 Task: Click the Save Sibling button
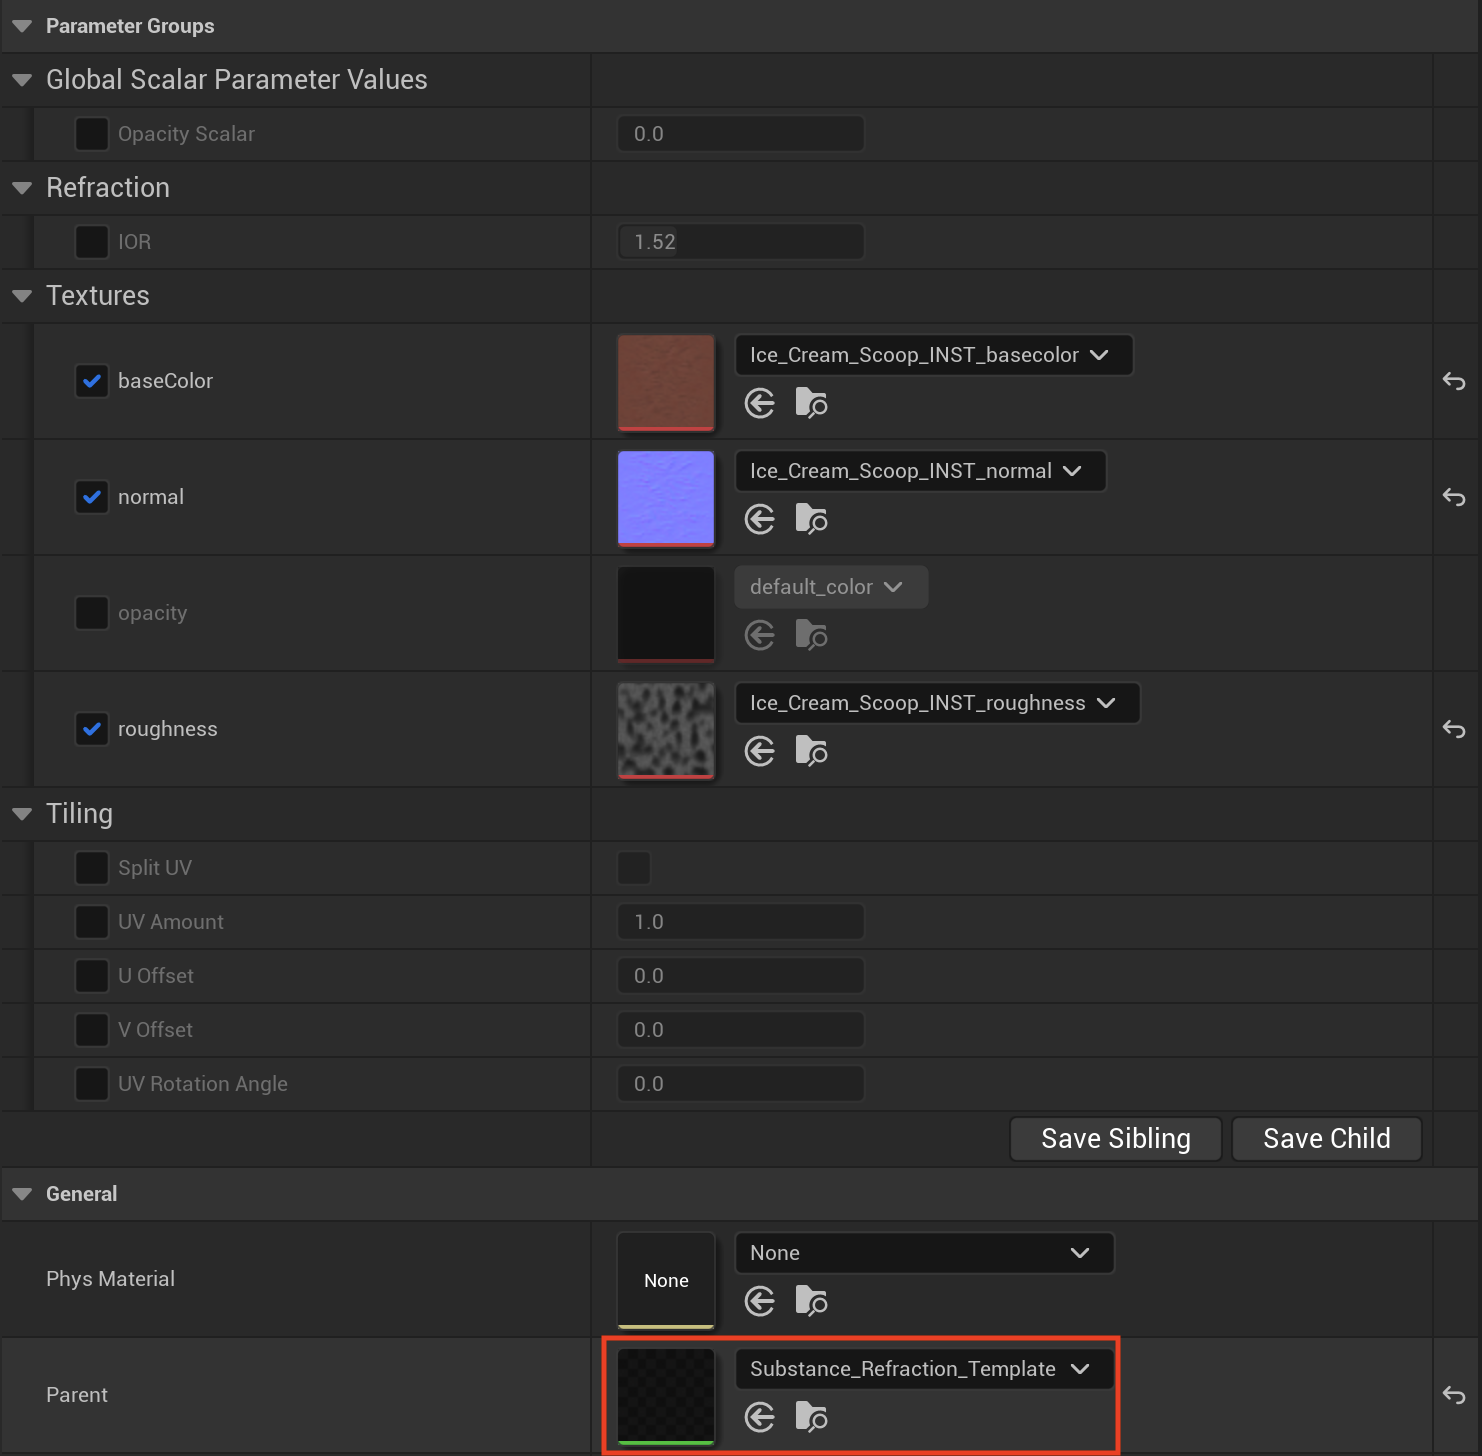pos(1115,1139)
